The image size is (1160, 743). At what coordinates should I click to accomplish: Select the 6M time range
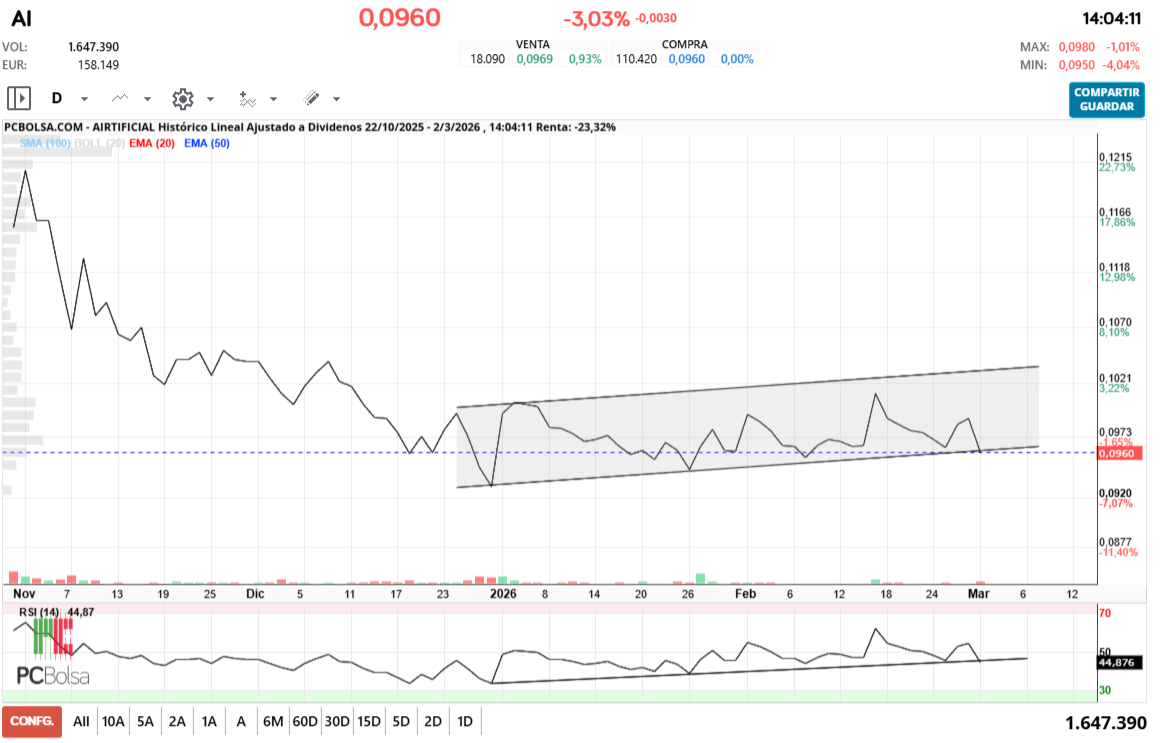pyautogui.click(x=273, y=721)
